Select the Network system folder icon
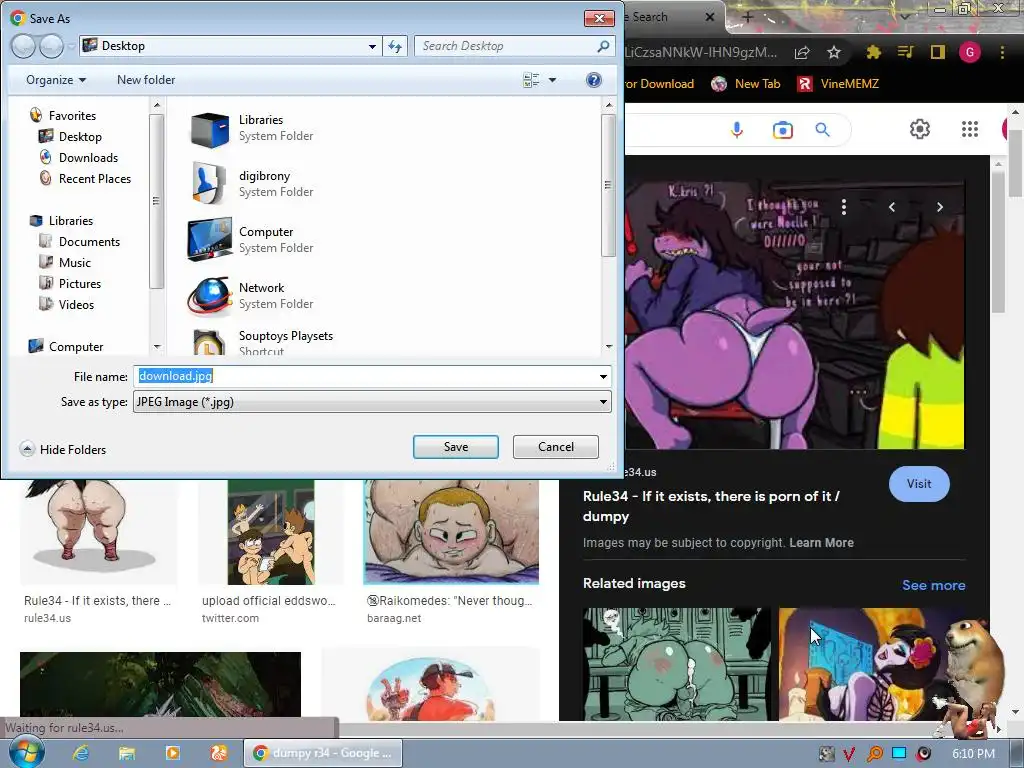 point(210,296)
